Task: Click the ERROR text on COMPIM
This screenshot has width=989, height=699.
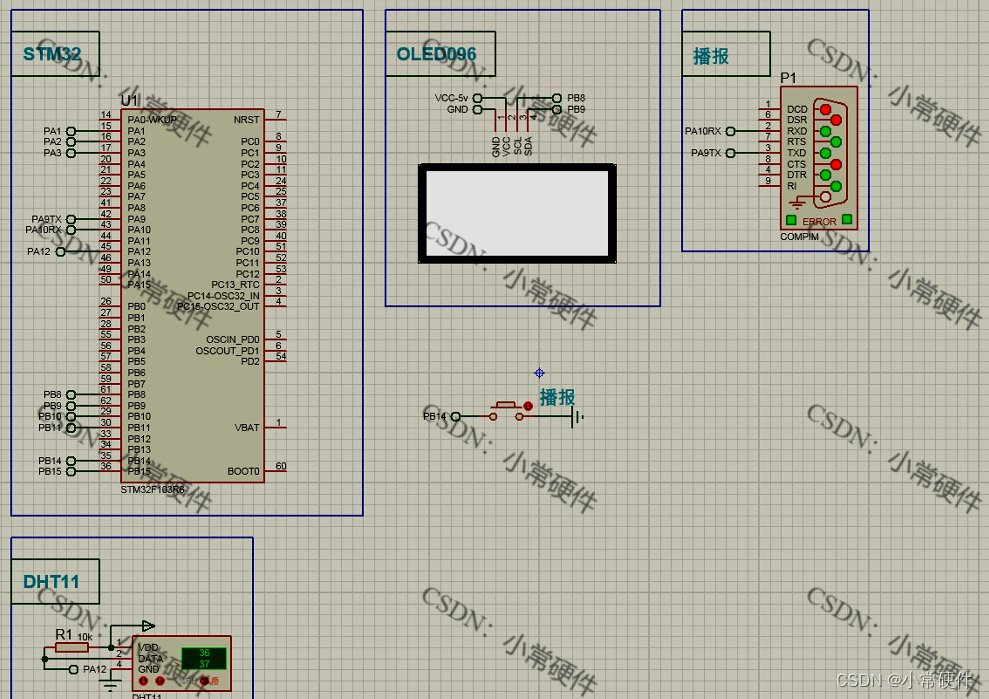Action: 819,221
